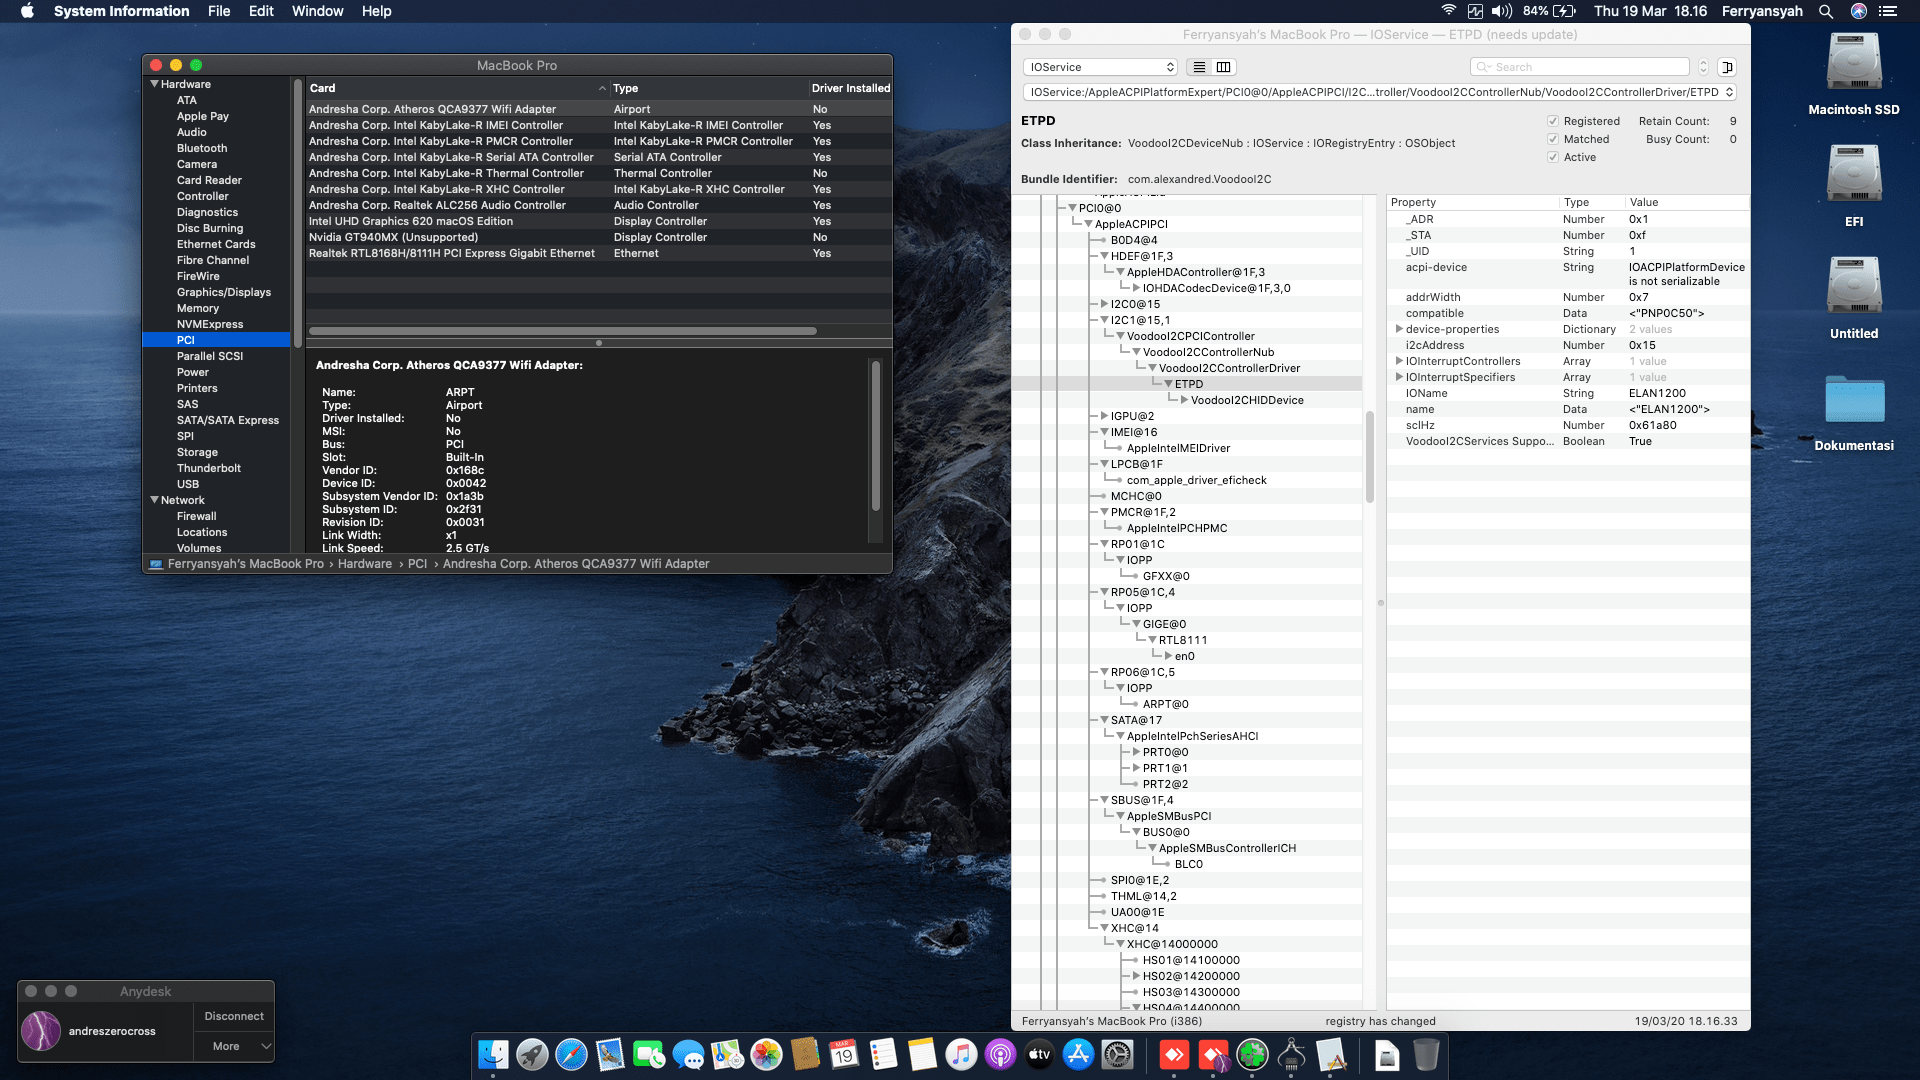
Task: Toggle the Registered checkbox
Action: click(1553, 121)
